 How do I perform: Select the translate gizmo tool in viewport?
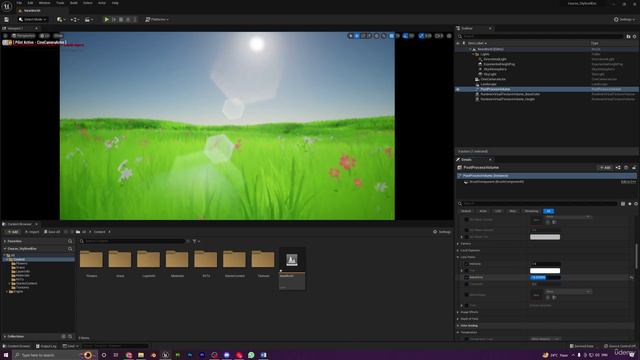coord(357,36)
